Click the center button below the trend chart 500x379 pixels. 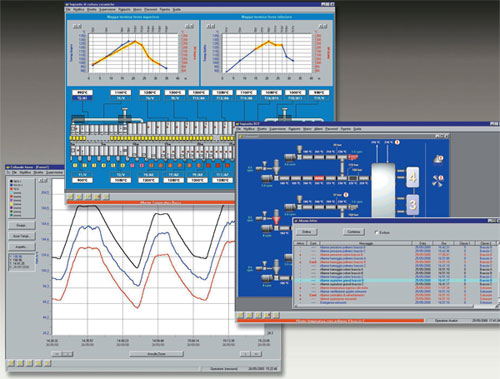(156, 354)
